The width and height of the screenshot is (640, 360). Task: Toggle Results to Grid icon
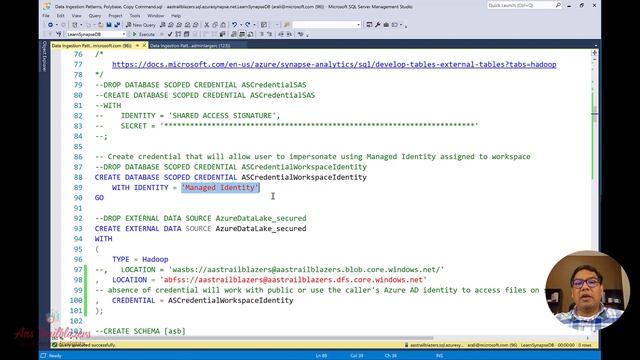click(x=242, y=34)
